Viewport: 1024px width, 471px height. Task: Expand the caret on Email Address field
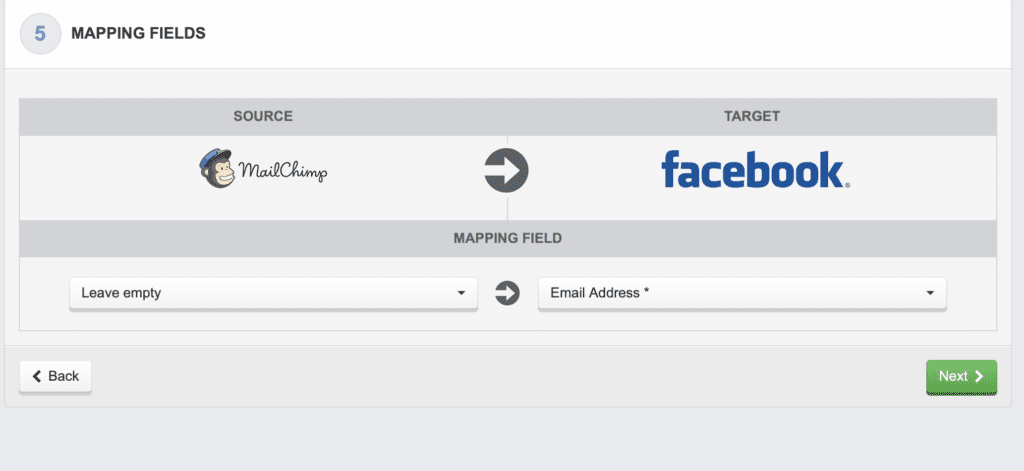click(930, 293)
